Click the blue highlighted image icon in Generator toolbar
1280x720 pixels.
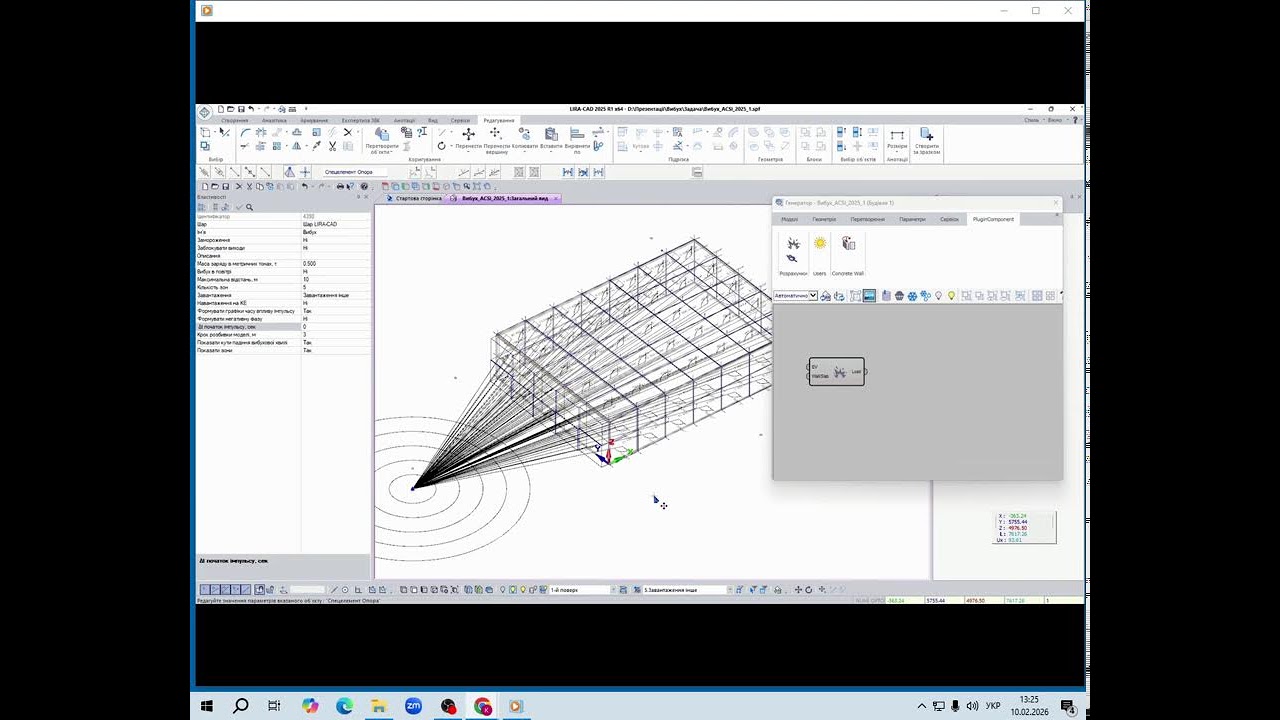coord(869,296)
